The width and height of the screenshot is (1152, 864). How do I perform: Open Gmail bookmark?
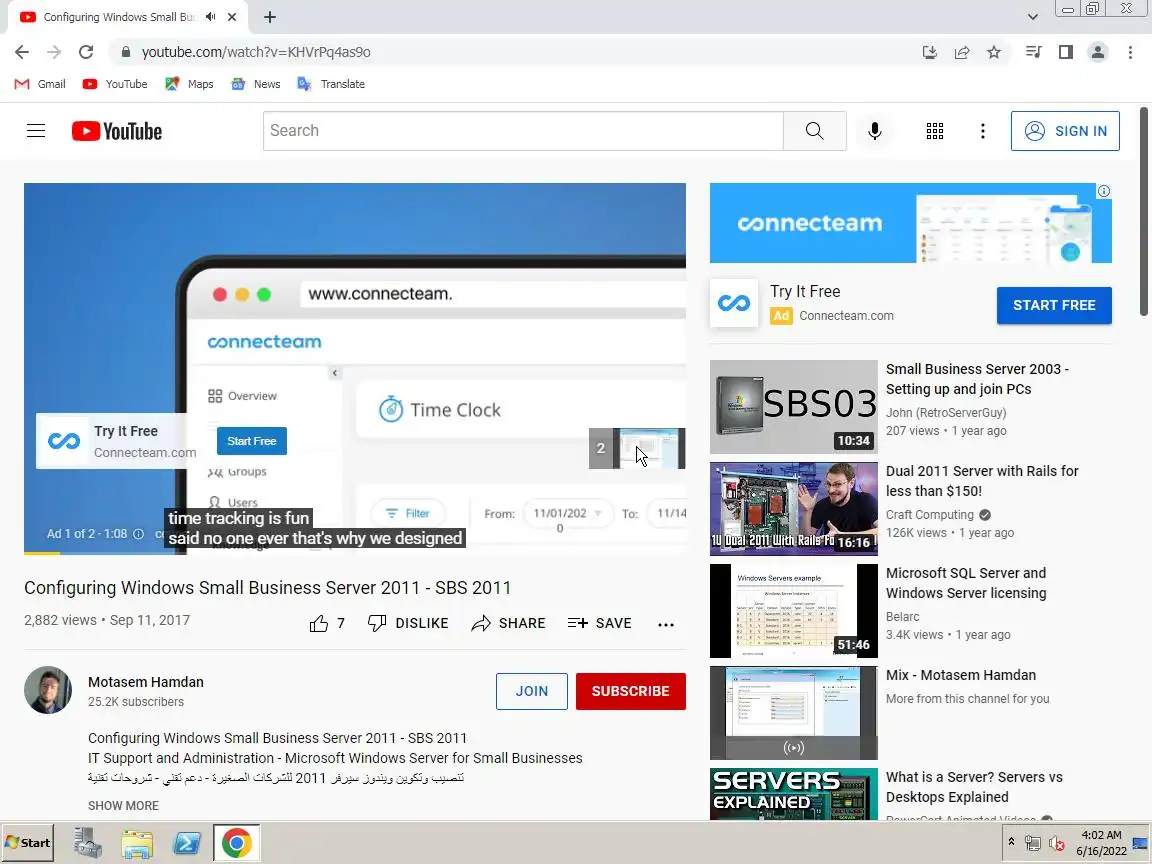coord(40,84)
